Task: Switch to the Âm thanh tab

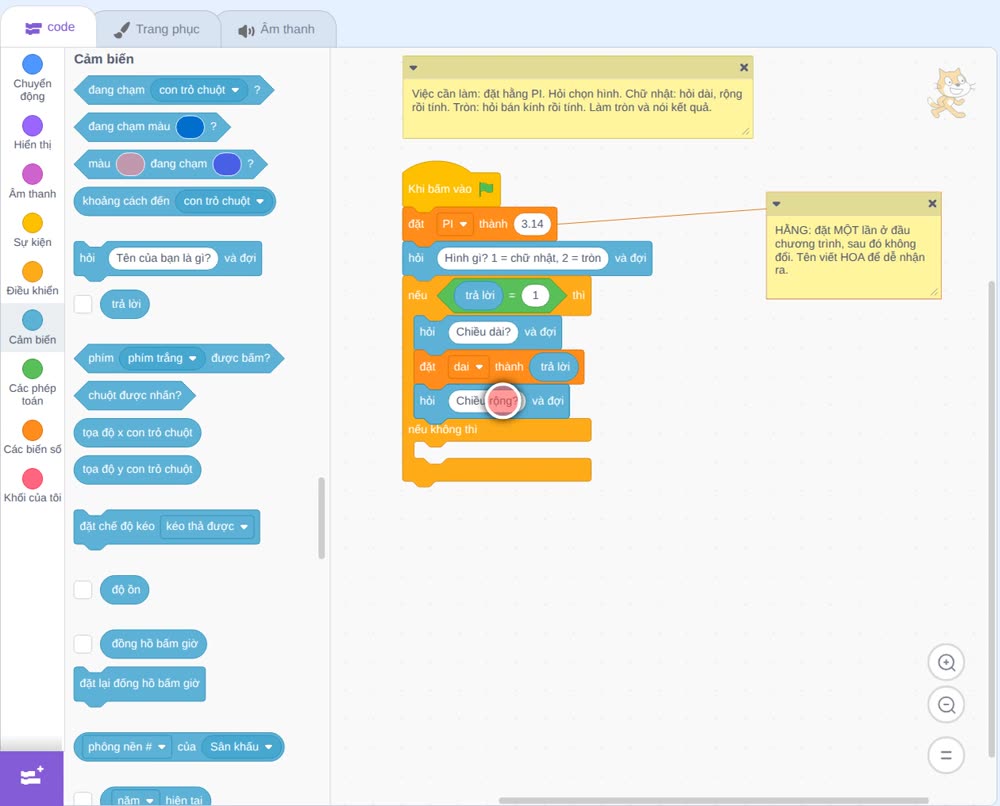Action: tap(277, 29)
